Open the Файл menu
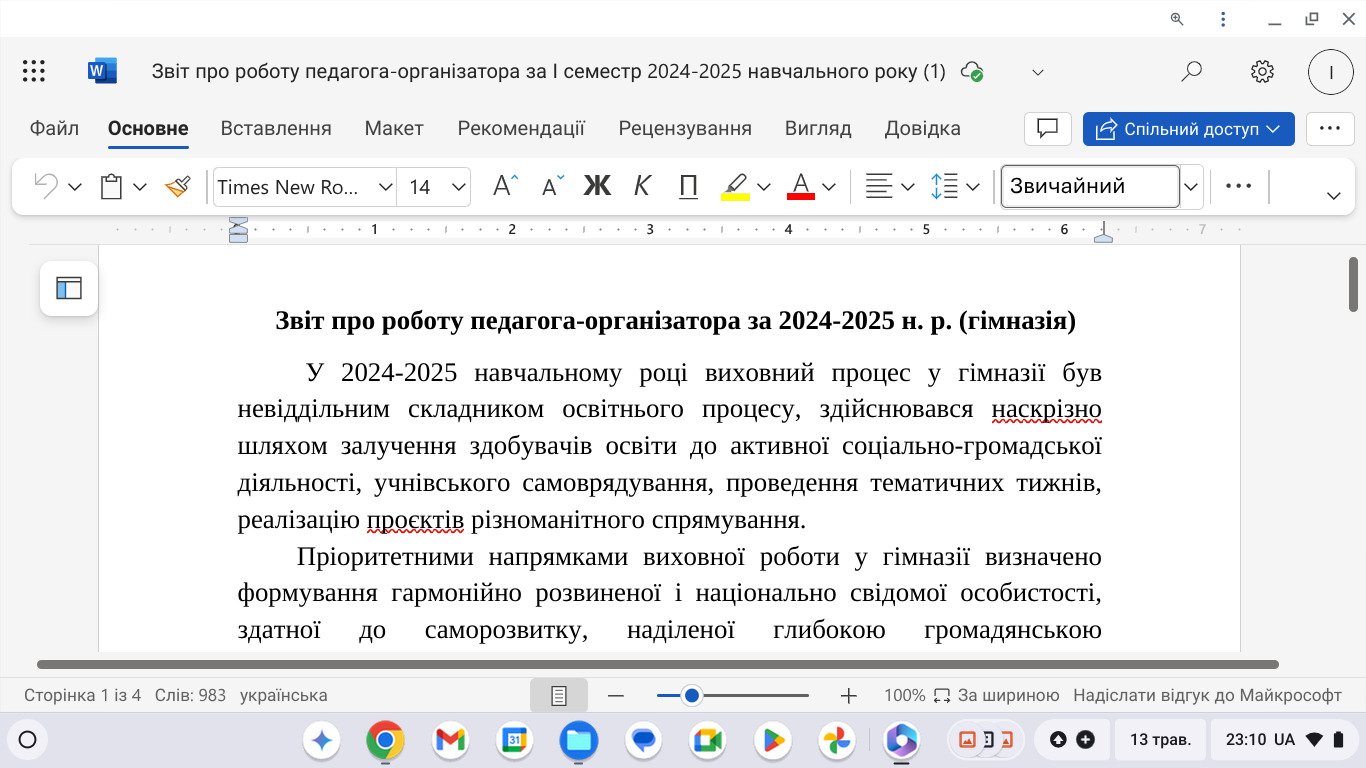The image size is (1366, 768). (x=54, y=128)
